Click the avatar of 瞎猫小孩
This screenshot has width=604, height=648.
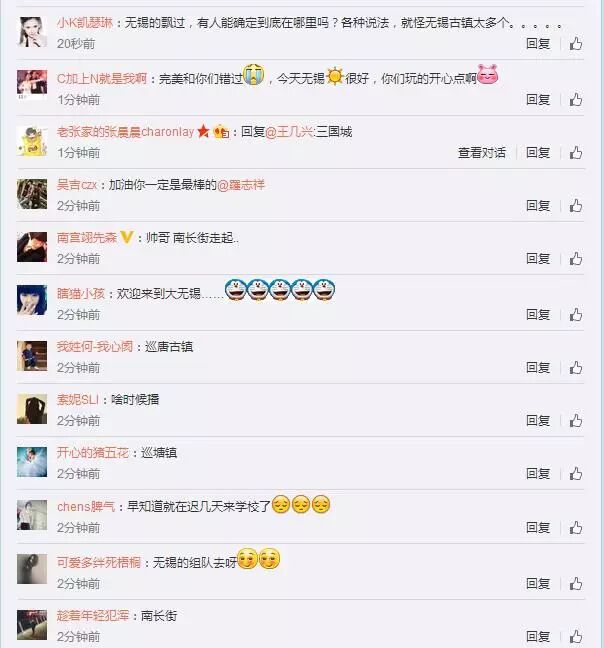click(x=32, y=300)
